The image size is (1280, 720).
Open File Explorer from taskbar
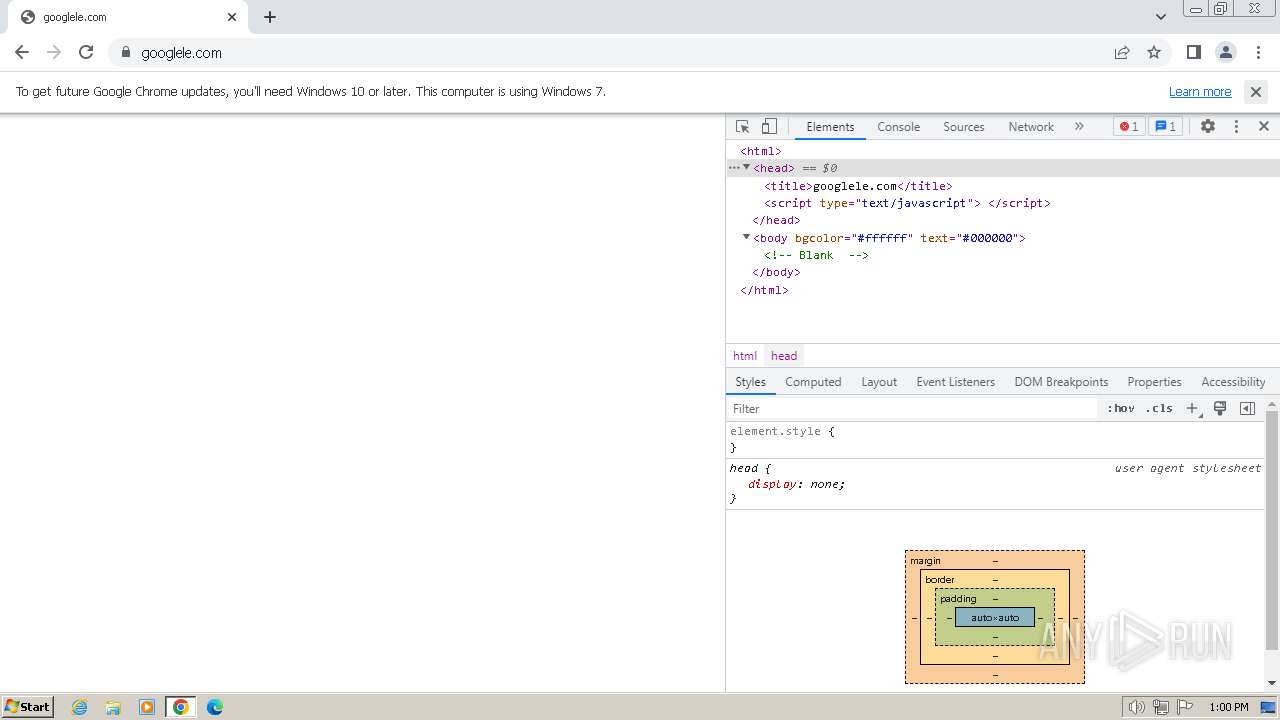tap(113, 707)
